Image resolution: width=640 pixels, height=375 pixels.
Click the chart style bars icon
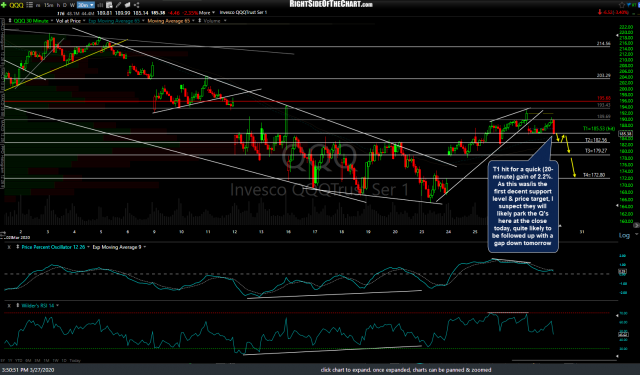pyautogui.click(x=100, y=5)
